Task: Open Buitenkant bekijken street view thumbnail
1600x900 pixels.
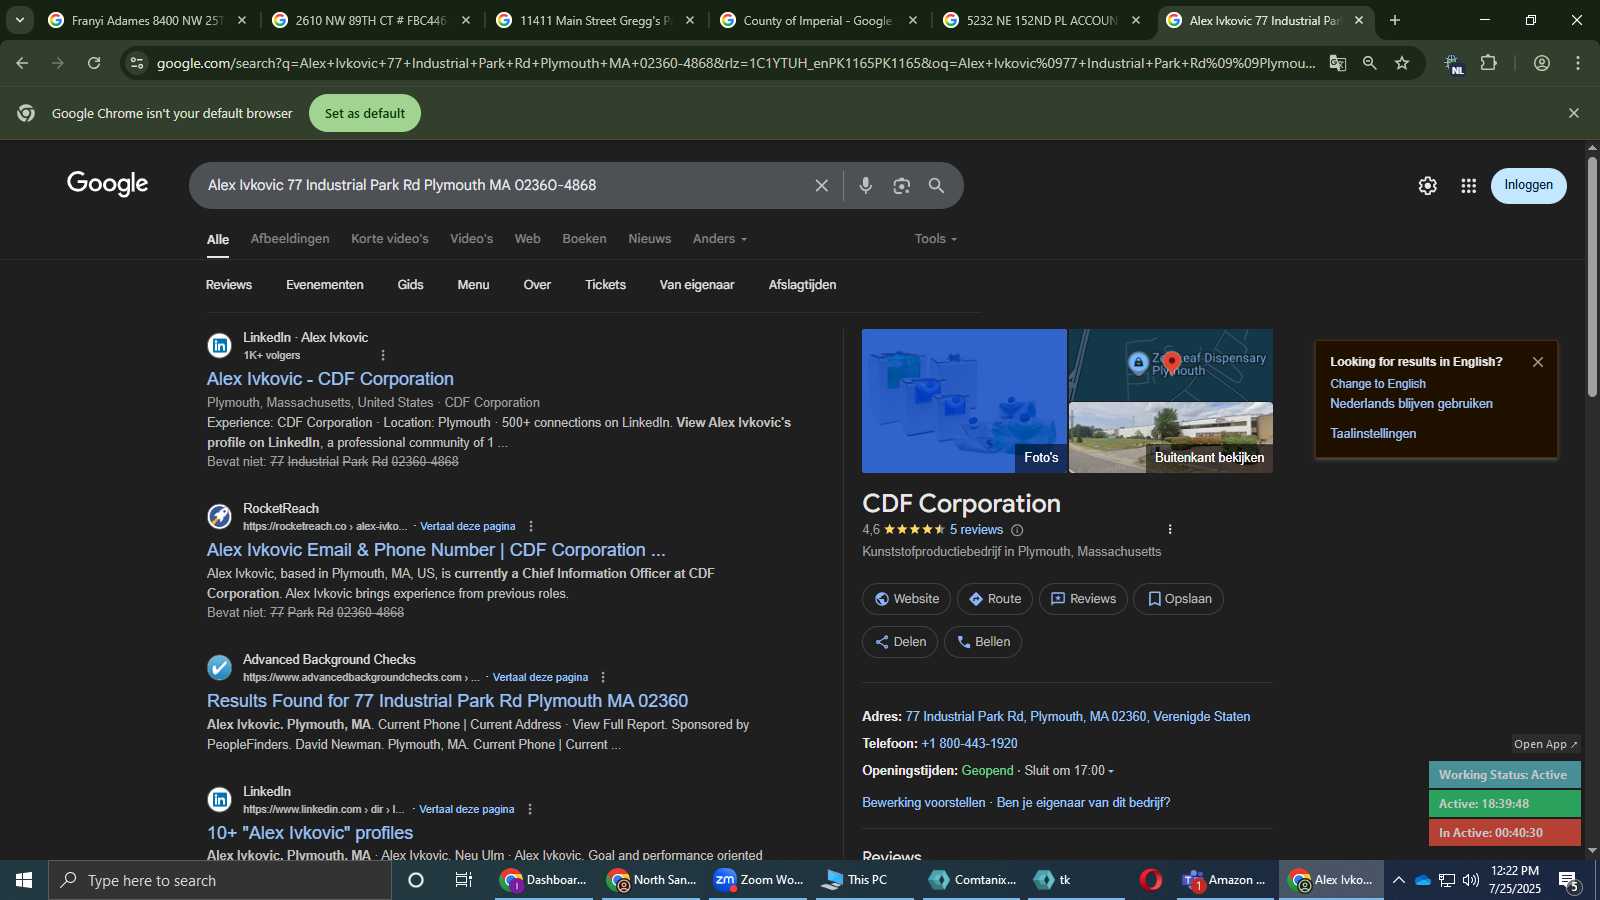Action: pyautogui.click(x=1171, y=438)
